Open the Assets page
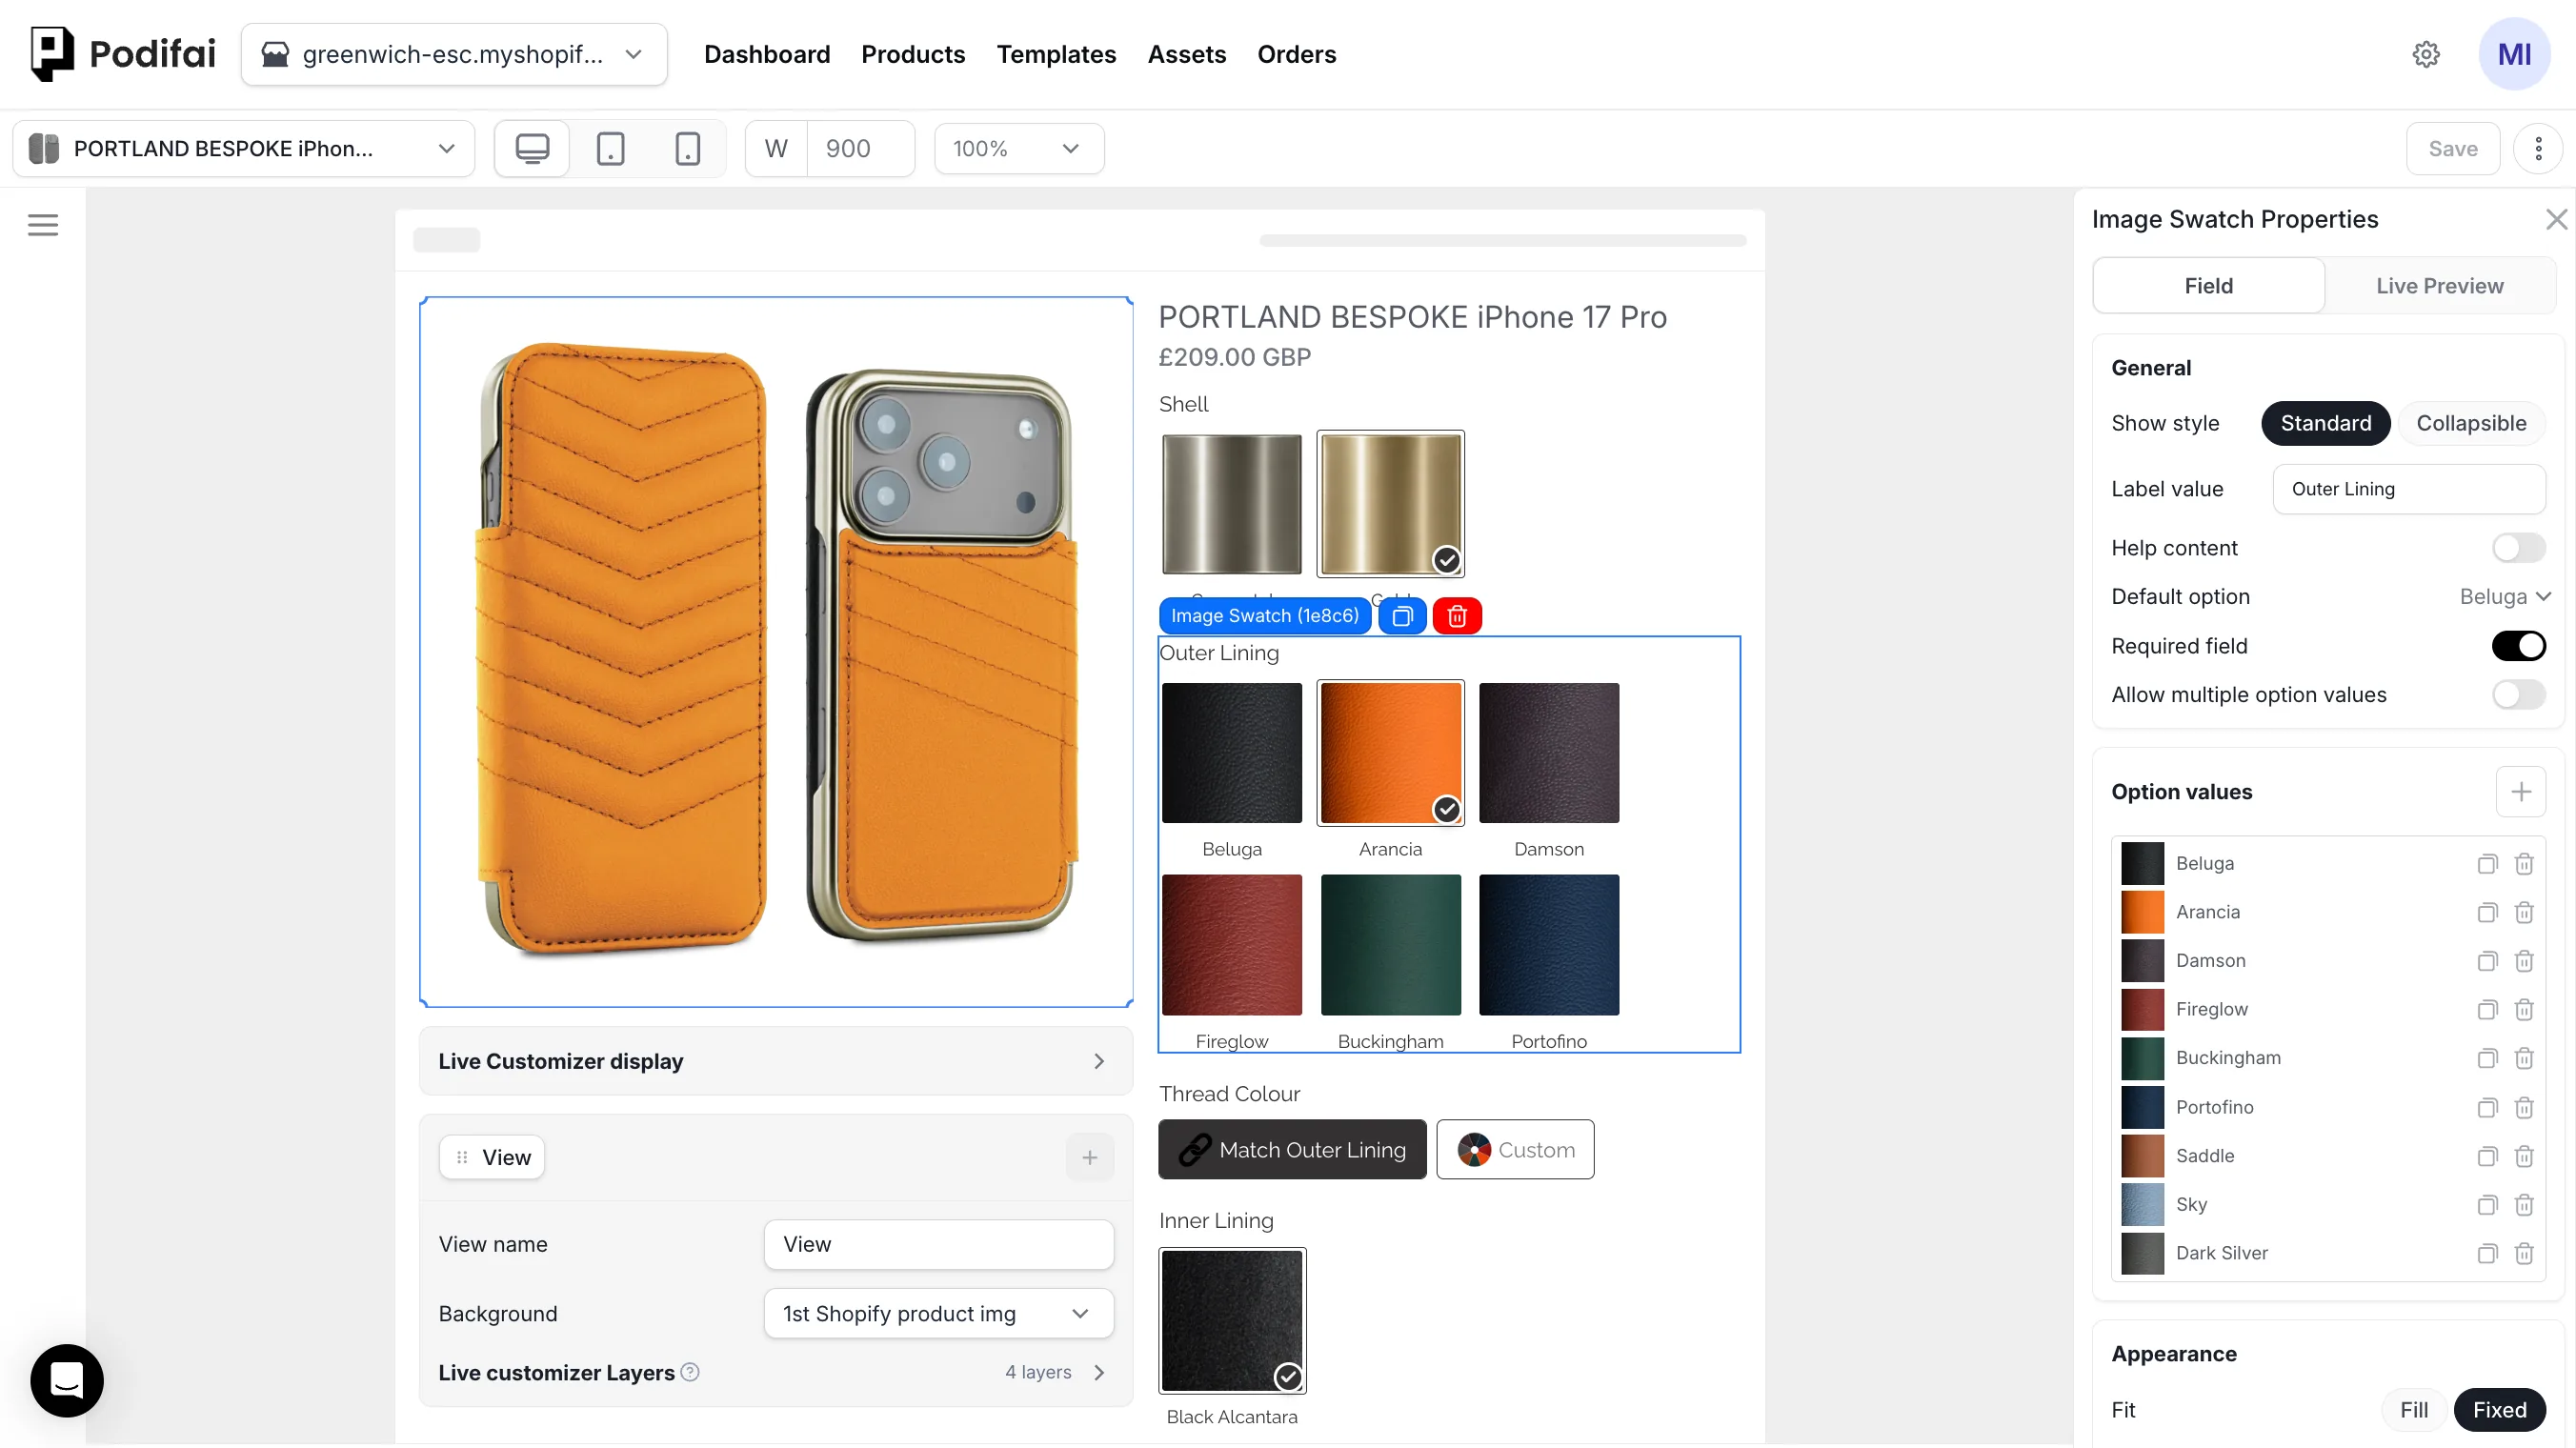2576x1448 pixels. point(1187,54)
